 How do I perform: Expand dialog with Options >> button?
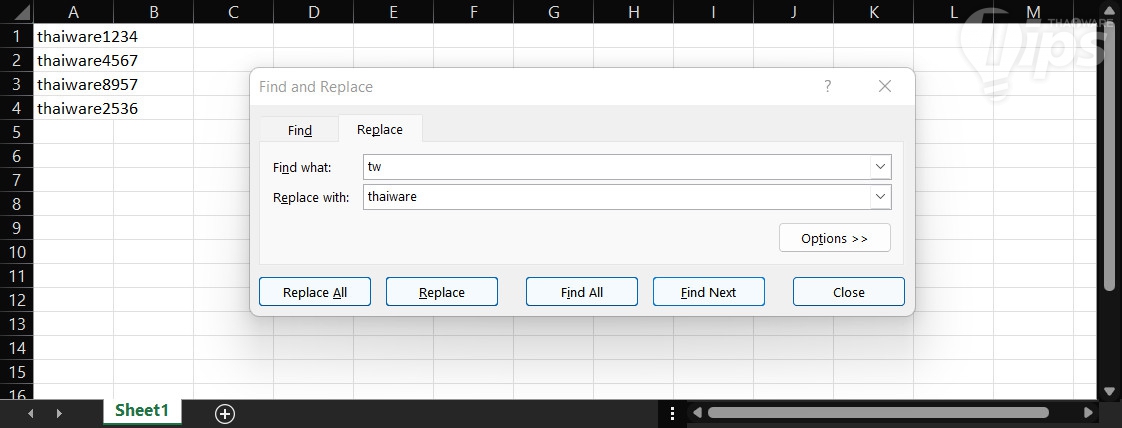tap(834, 238)
